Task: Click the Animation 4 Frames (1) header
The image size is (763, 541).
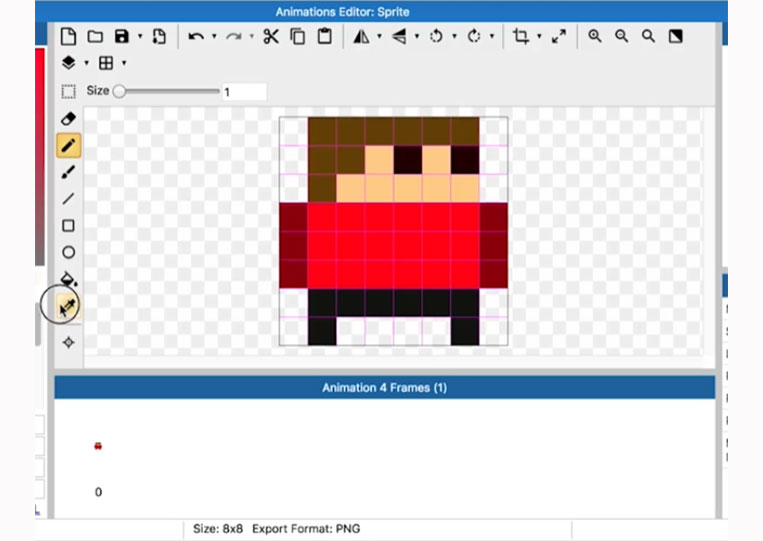Action: [x=384, y=388]
